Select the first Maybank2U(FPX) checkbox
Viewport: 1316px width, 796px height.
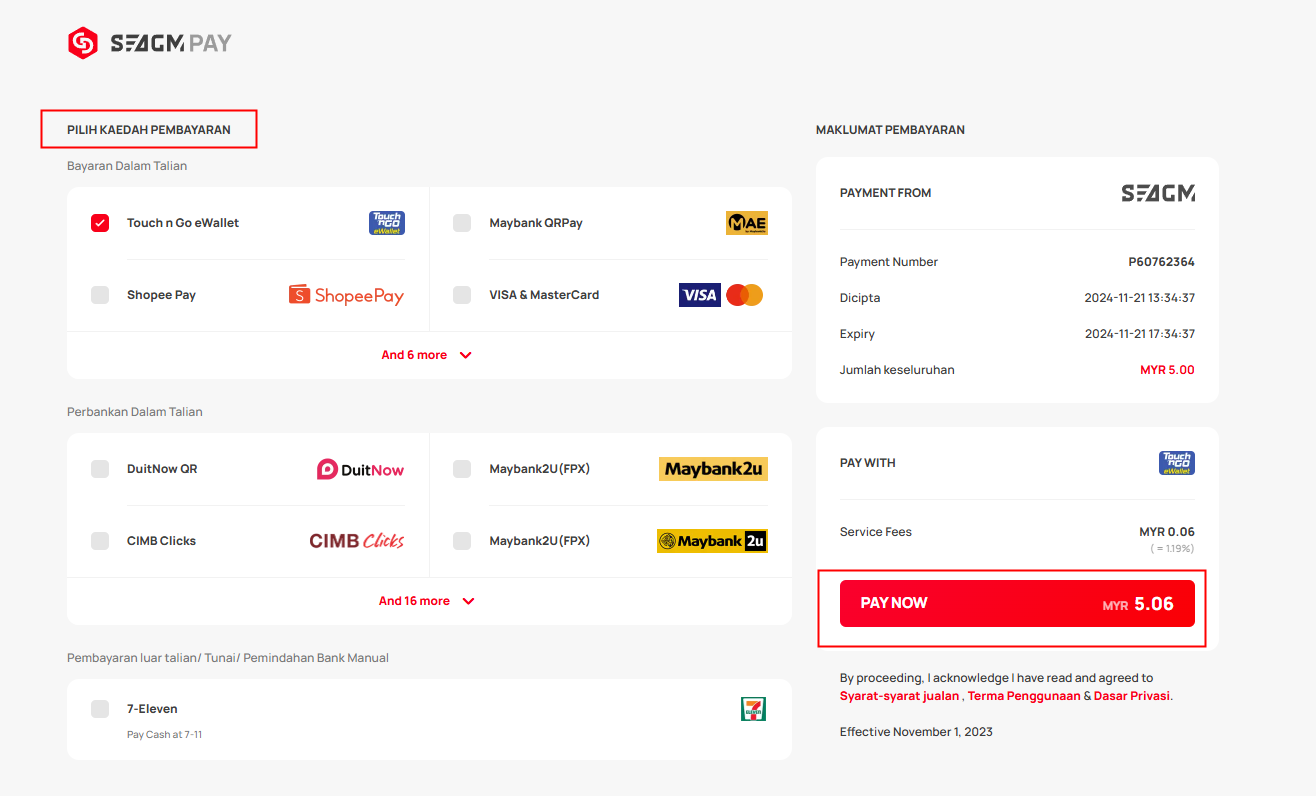click(x=462, y=469)
